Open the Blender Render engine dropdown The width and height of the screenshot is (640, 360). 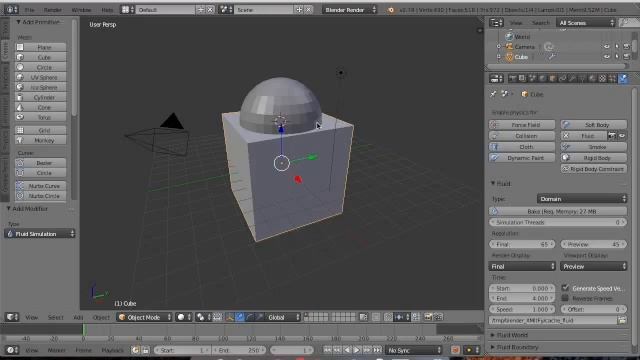[x=349, y=9]
